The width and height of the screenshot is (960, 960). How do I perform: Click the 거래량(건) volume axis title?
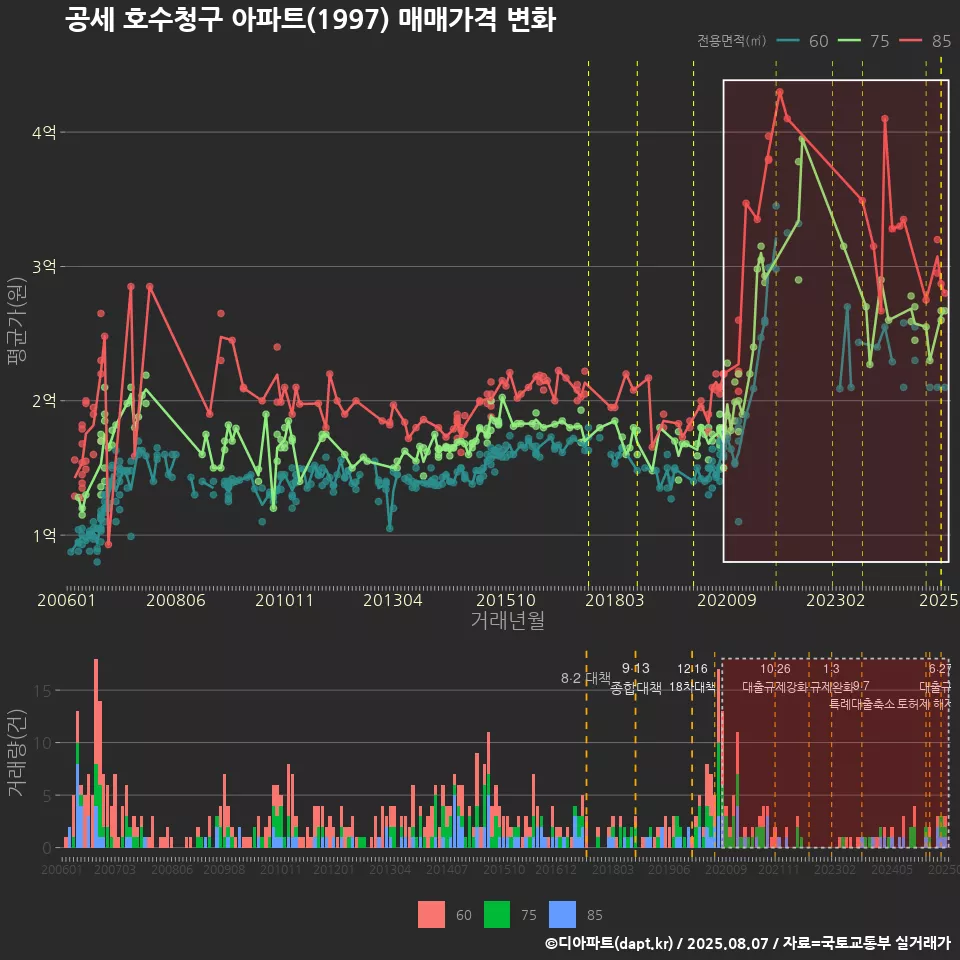tap(17, 753)
